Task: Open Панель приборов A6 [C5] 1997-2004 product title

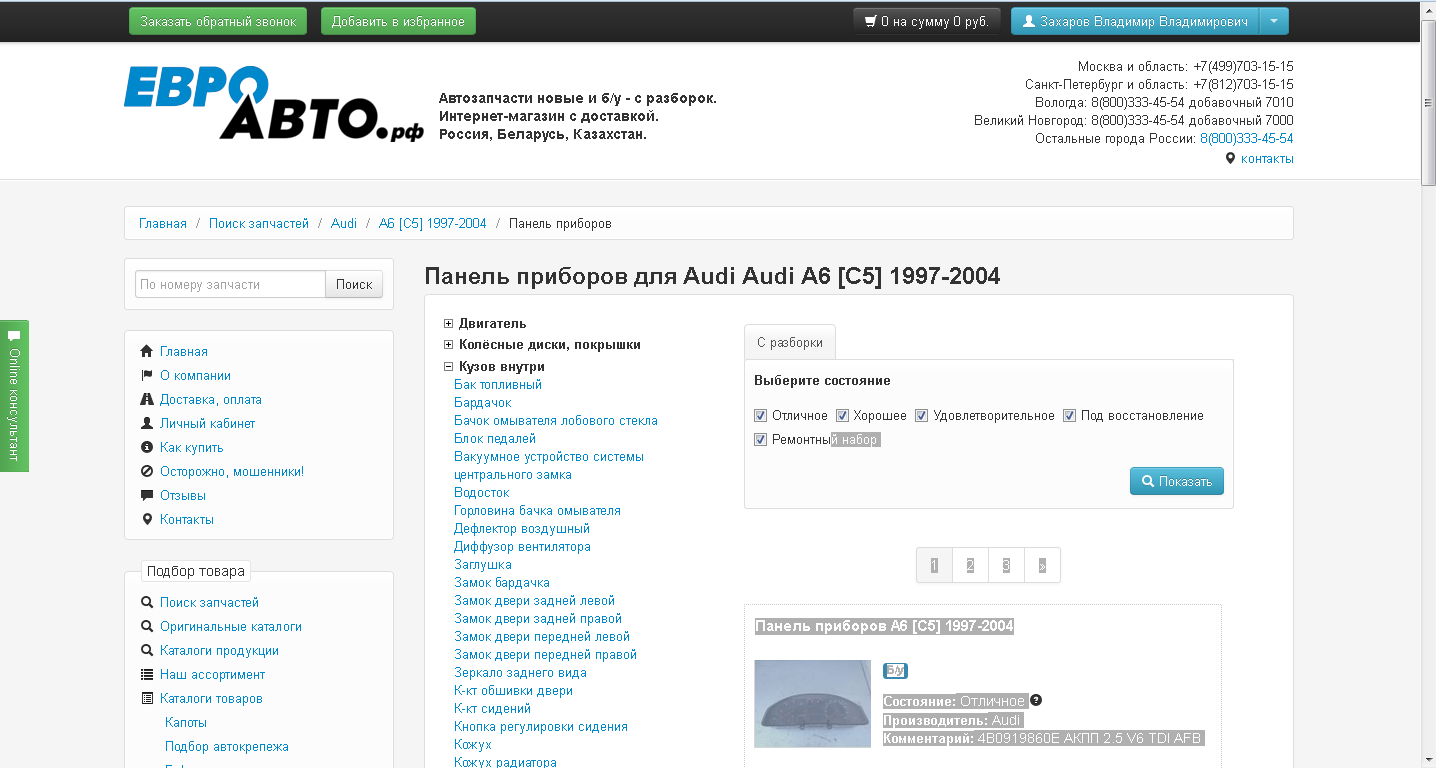Action: (x=884, y=626)
